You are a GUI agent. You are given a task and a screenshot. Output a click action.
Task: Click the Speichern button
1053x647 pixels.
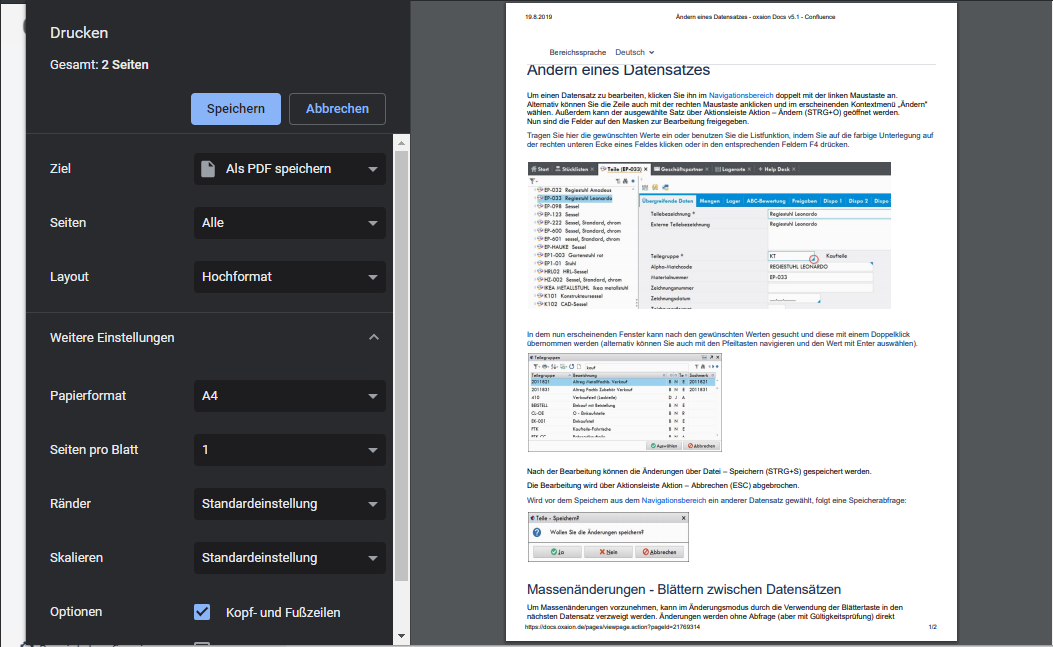(x=235, y=109)
